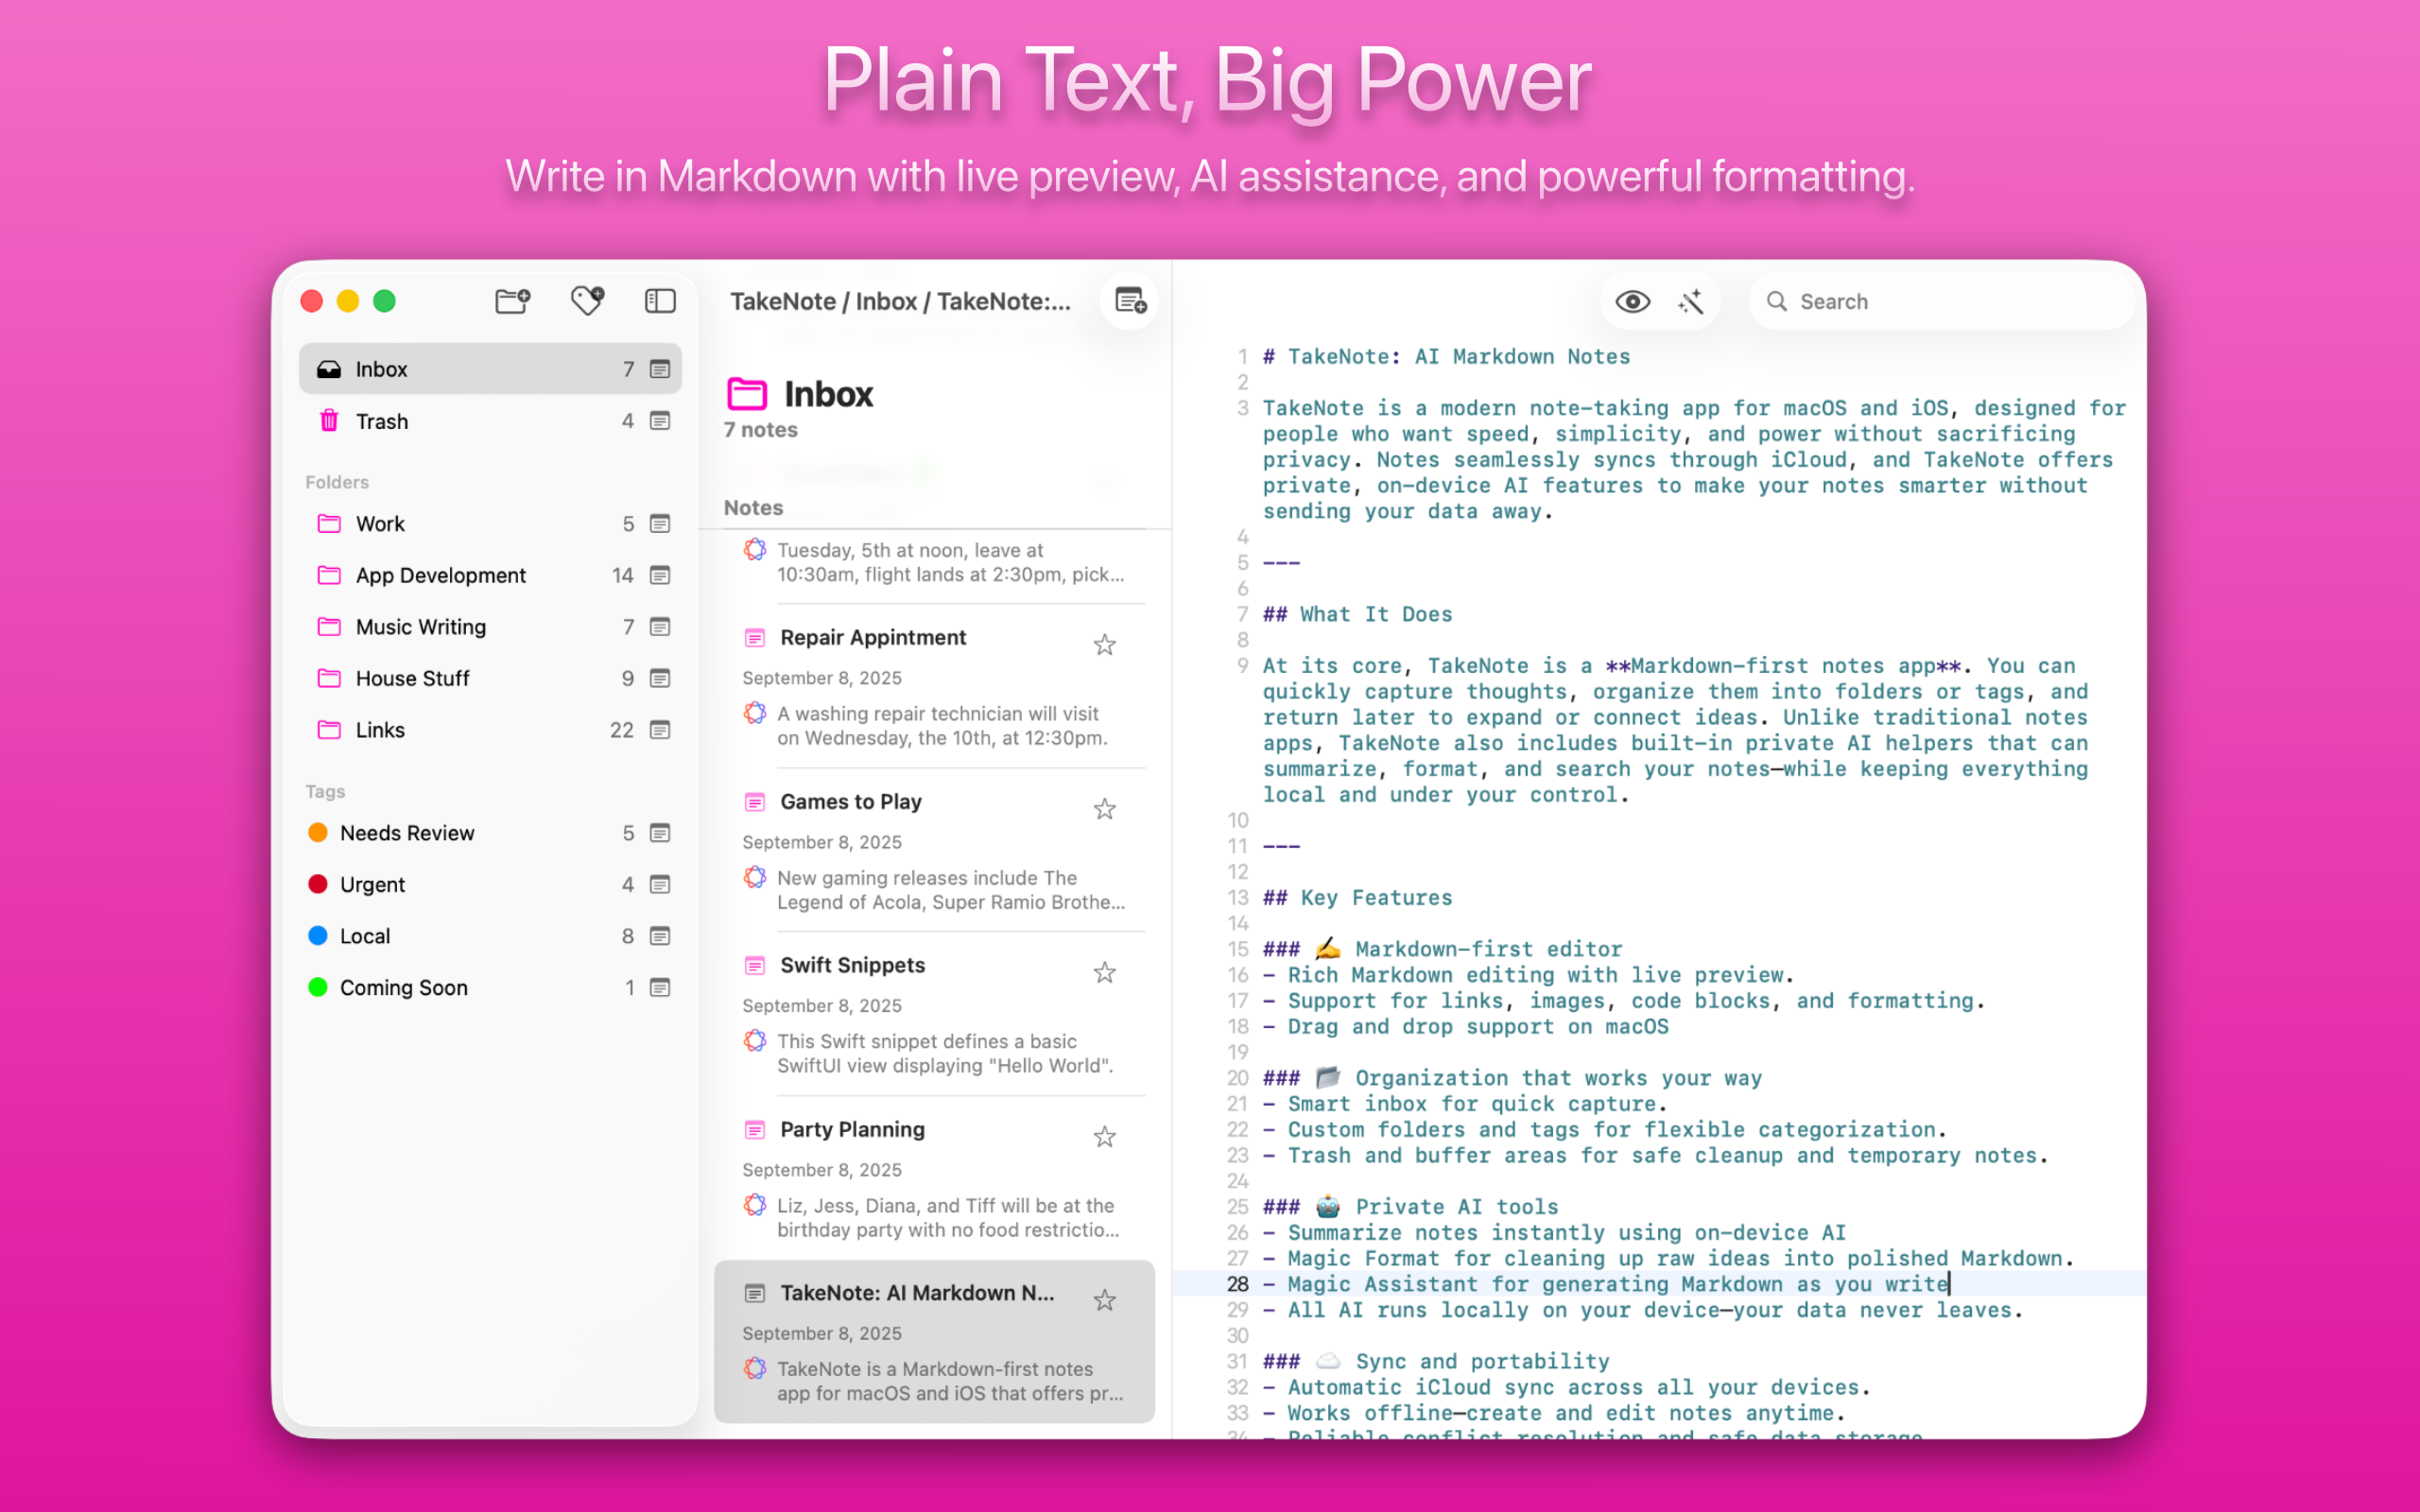Open the Work folder

coord(490,524)
